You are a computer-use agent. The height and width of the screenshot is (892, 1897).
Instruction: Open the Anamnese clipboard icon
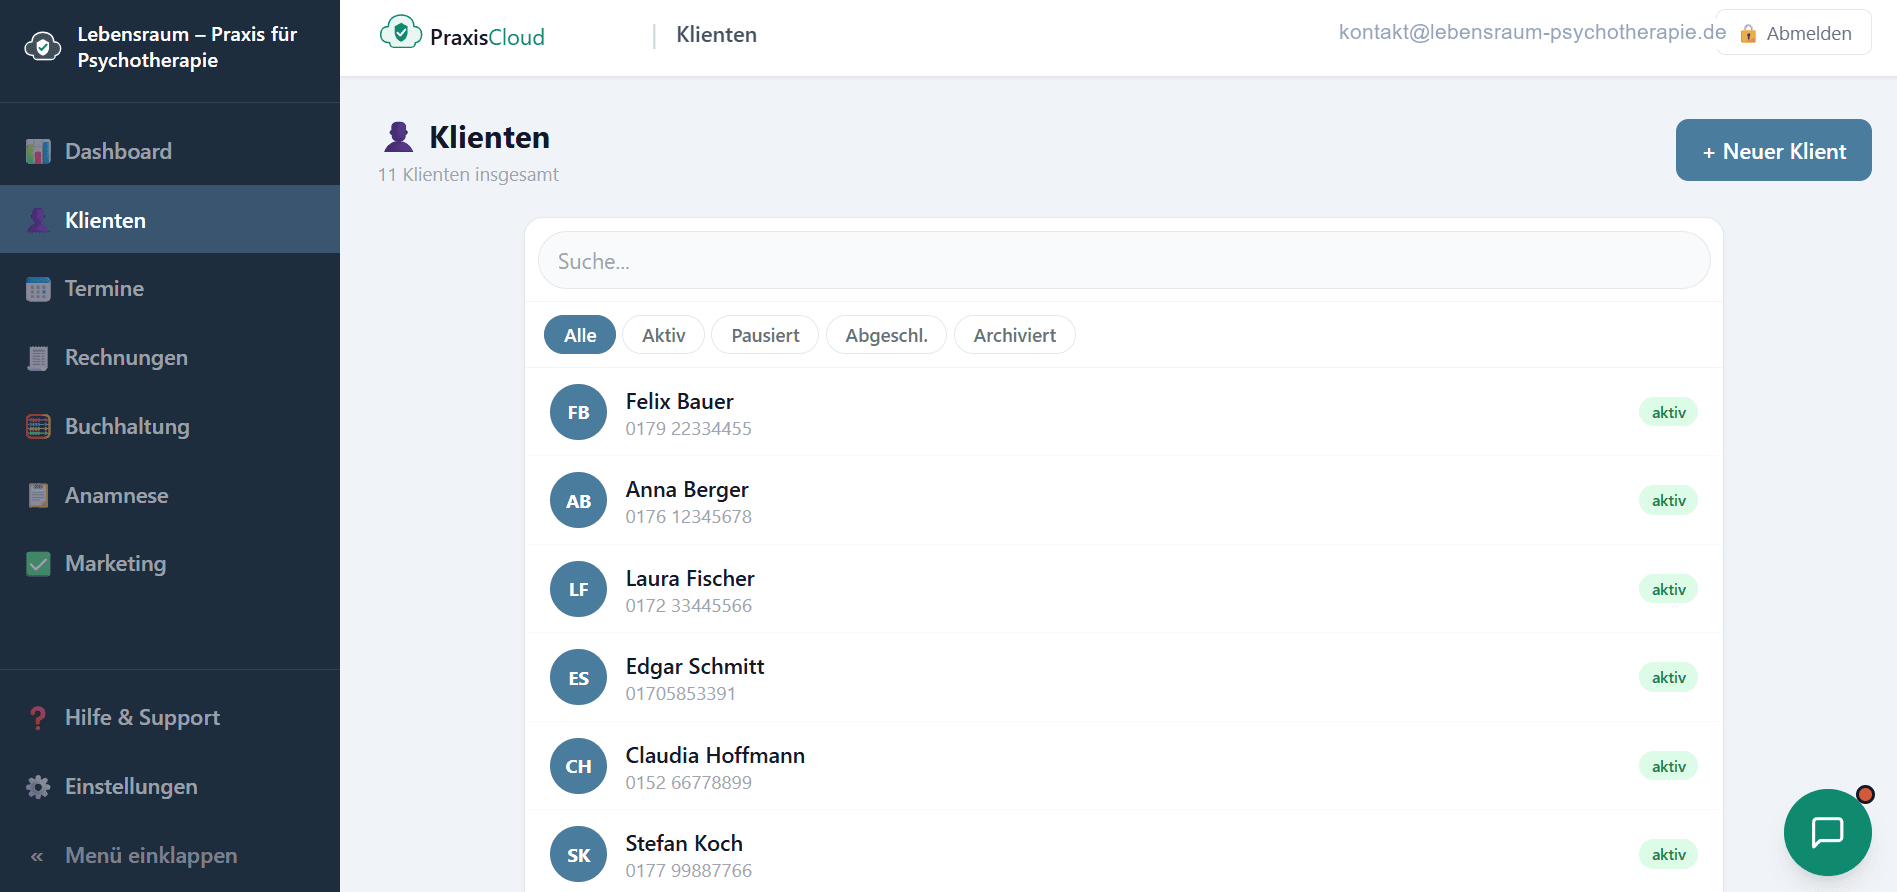tap(38, 495)
